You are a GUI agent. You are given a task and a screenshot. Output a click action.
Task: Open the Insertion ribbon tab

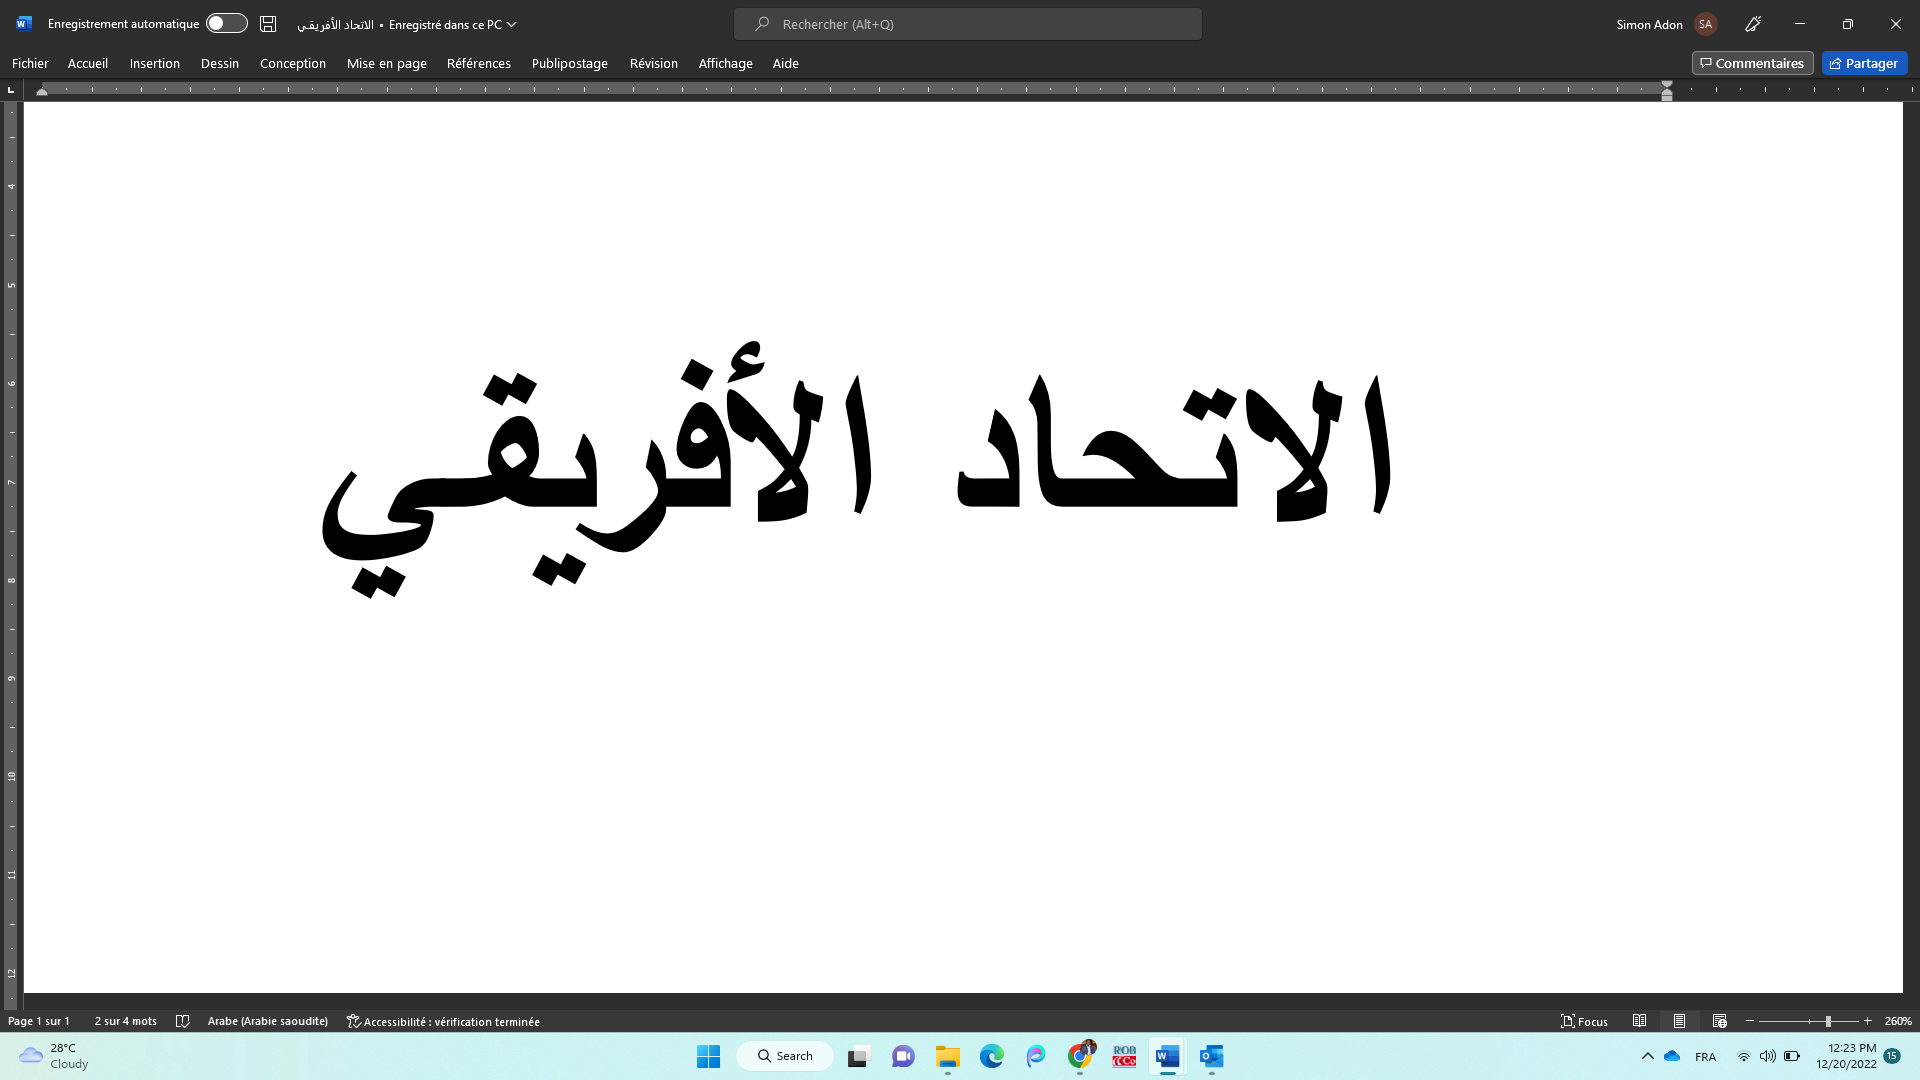click(x=154, y=63)
